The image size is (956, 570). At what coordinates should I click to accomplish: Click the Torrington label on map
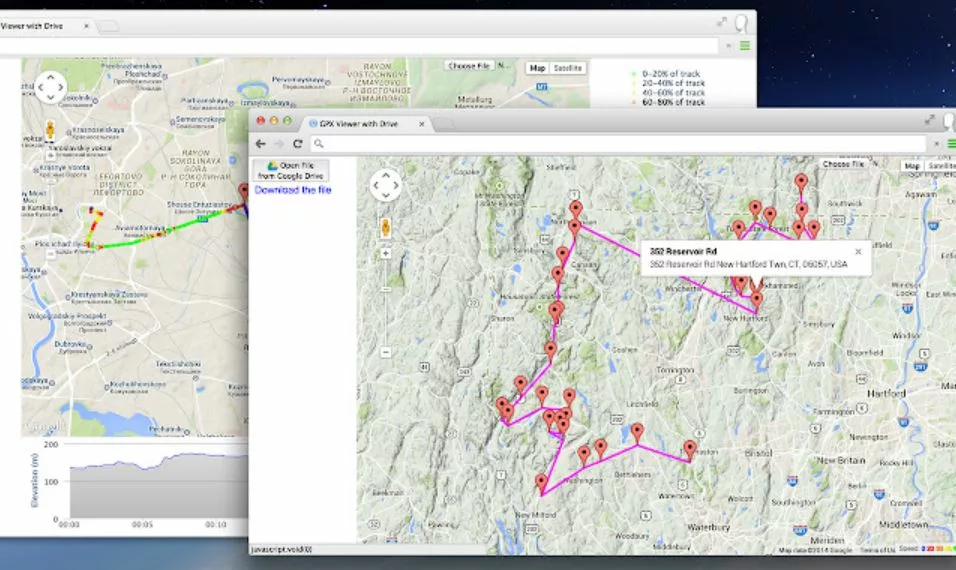[x=676, y=369]
